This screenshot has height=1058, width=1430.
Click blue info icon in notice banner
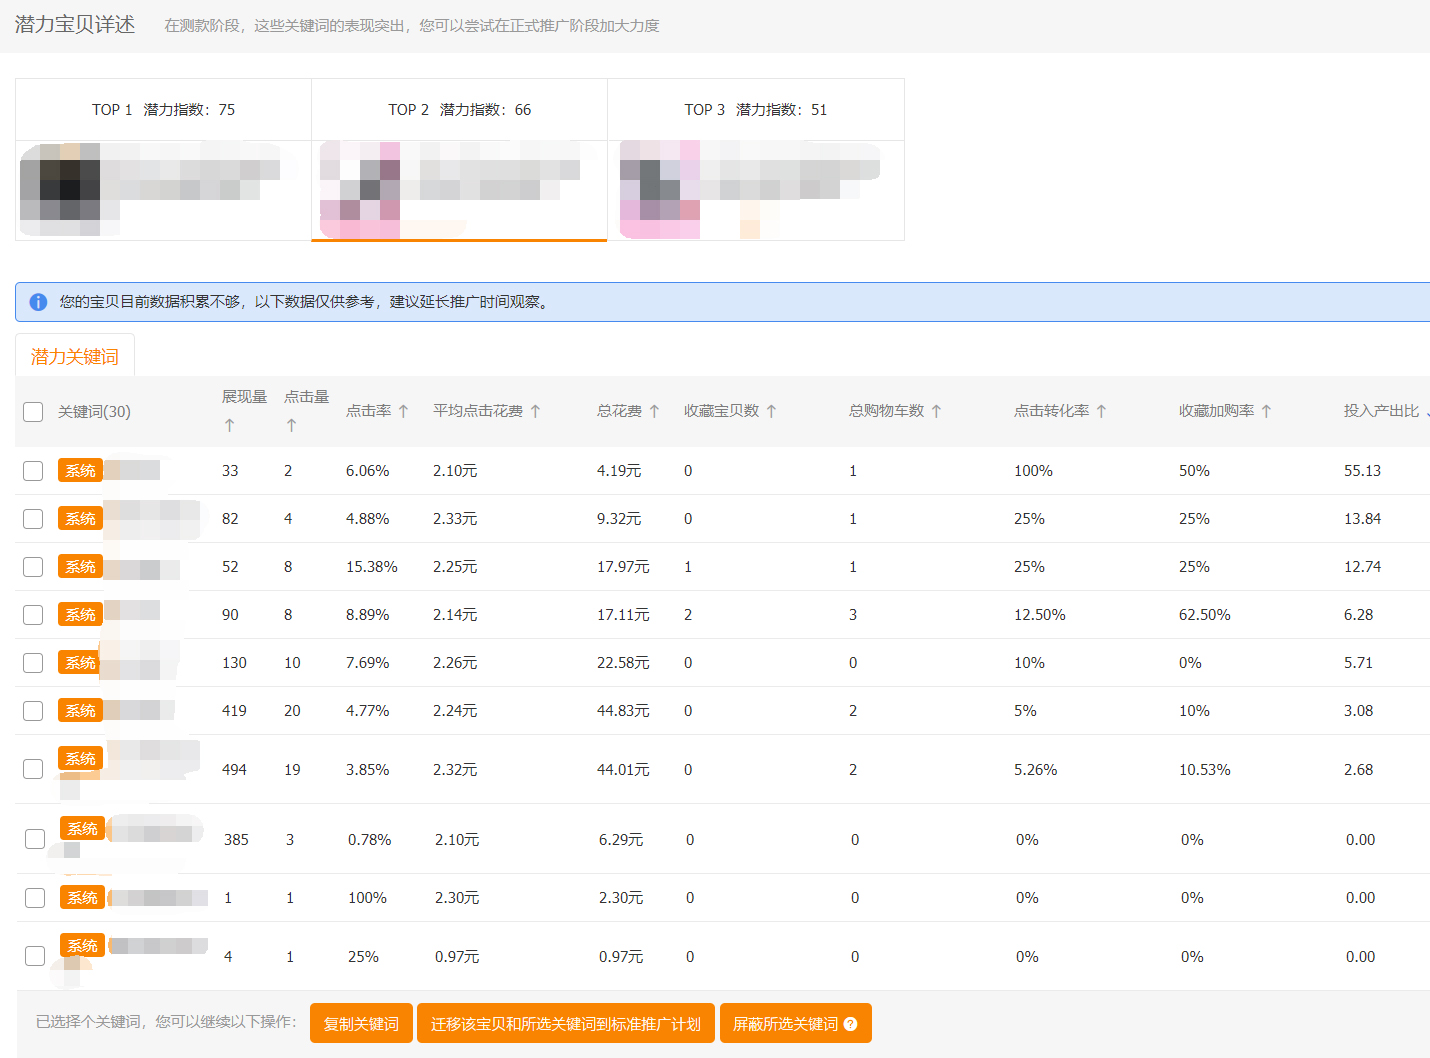click(x=38, y=302)
